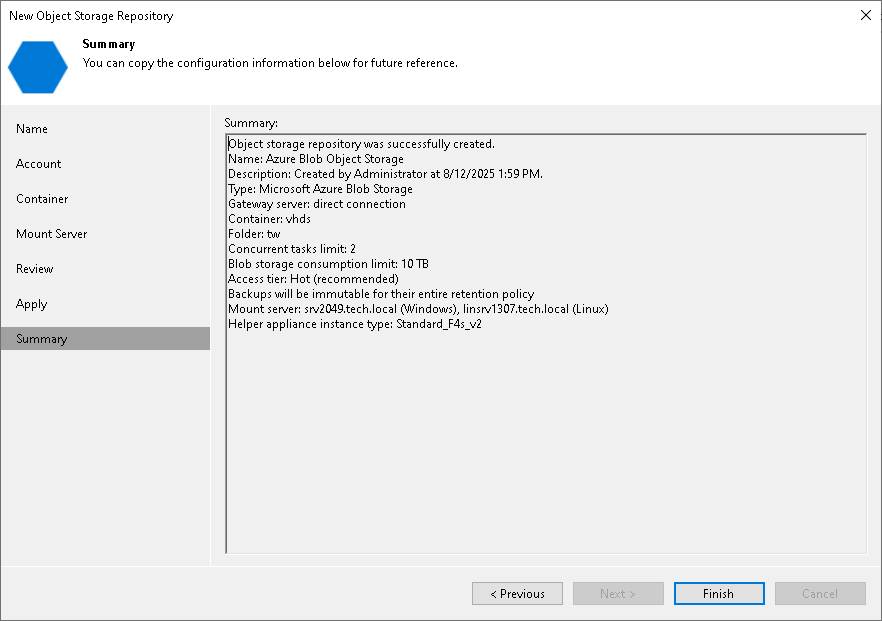This screenshot has height=621, width=882.
Task: Click the 'Folder: tw' line
Action: (254, 234)
